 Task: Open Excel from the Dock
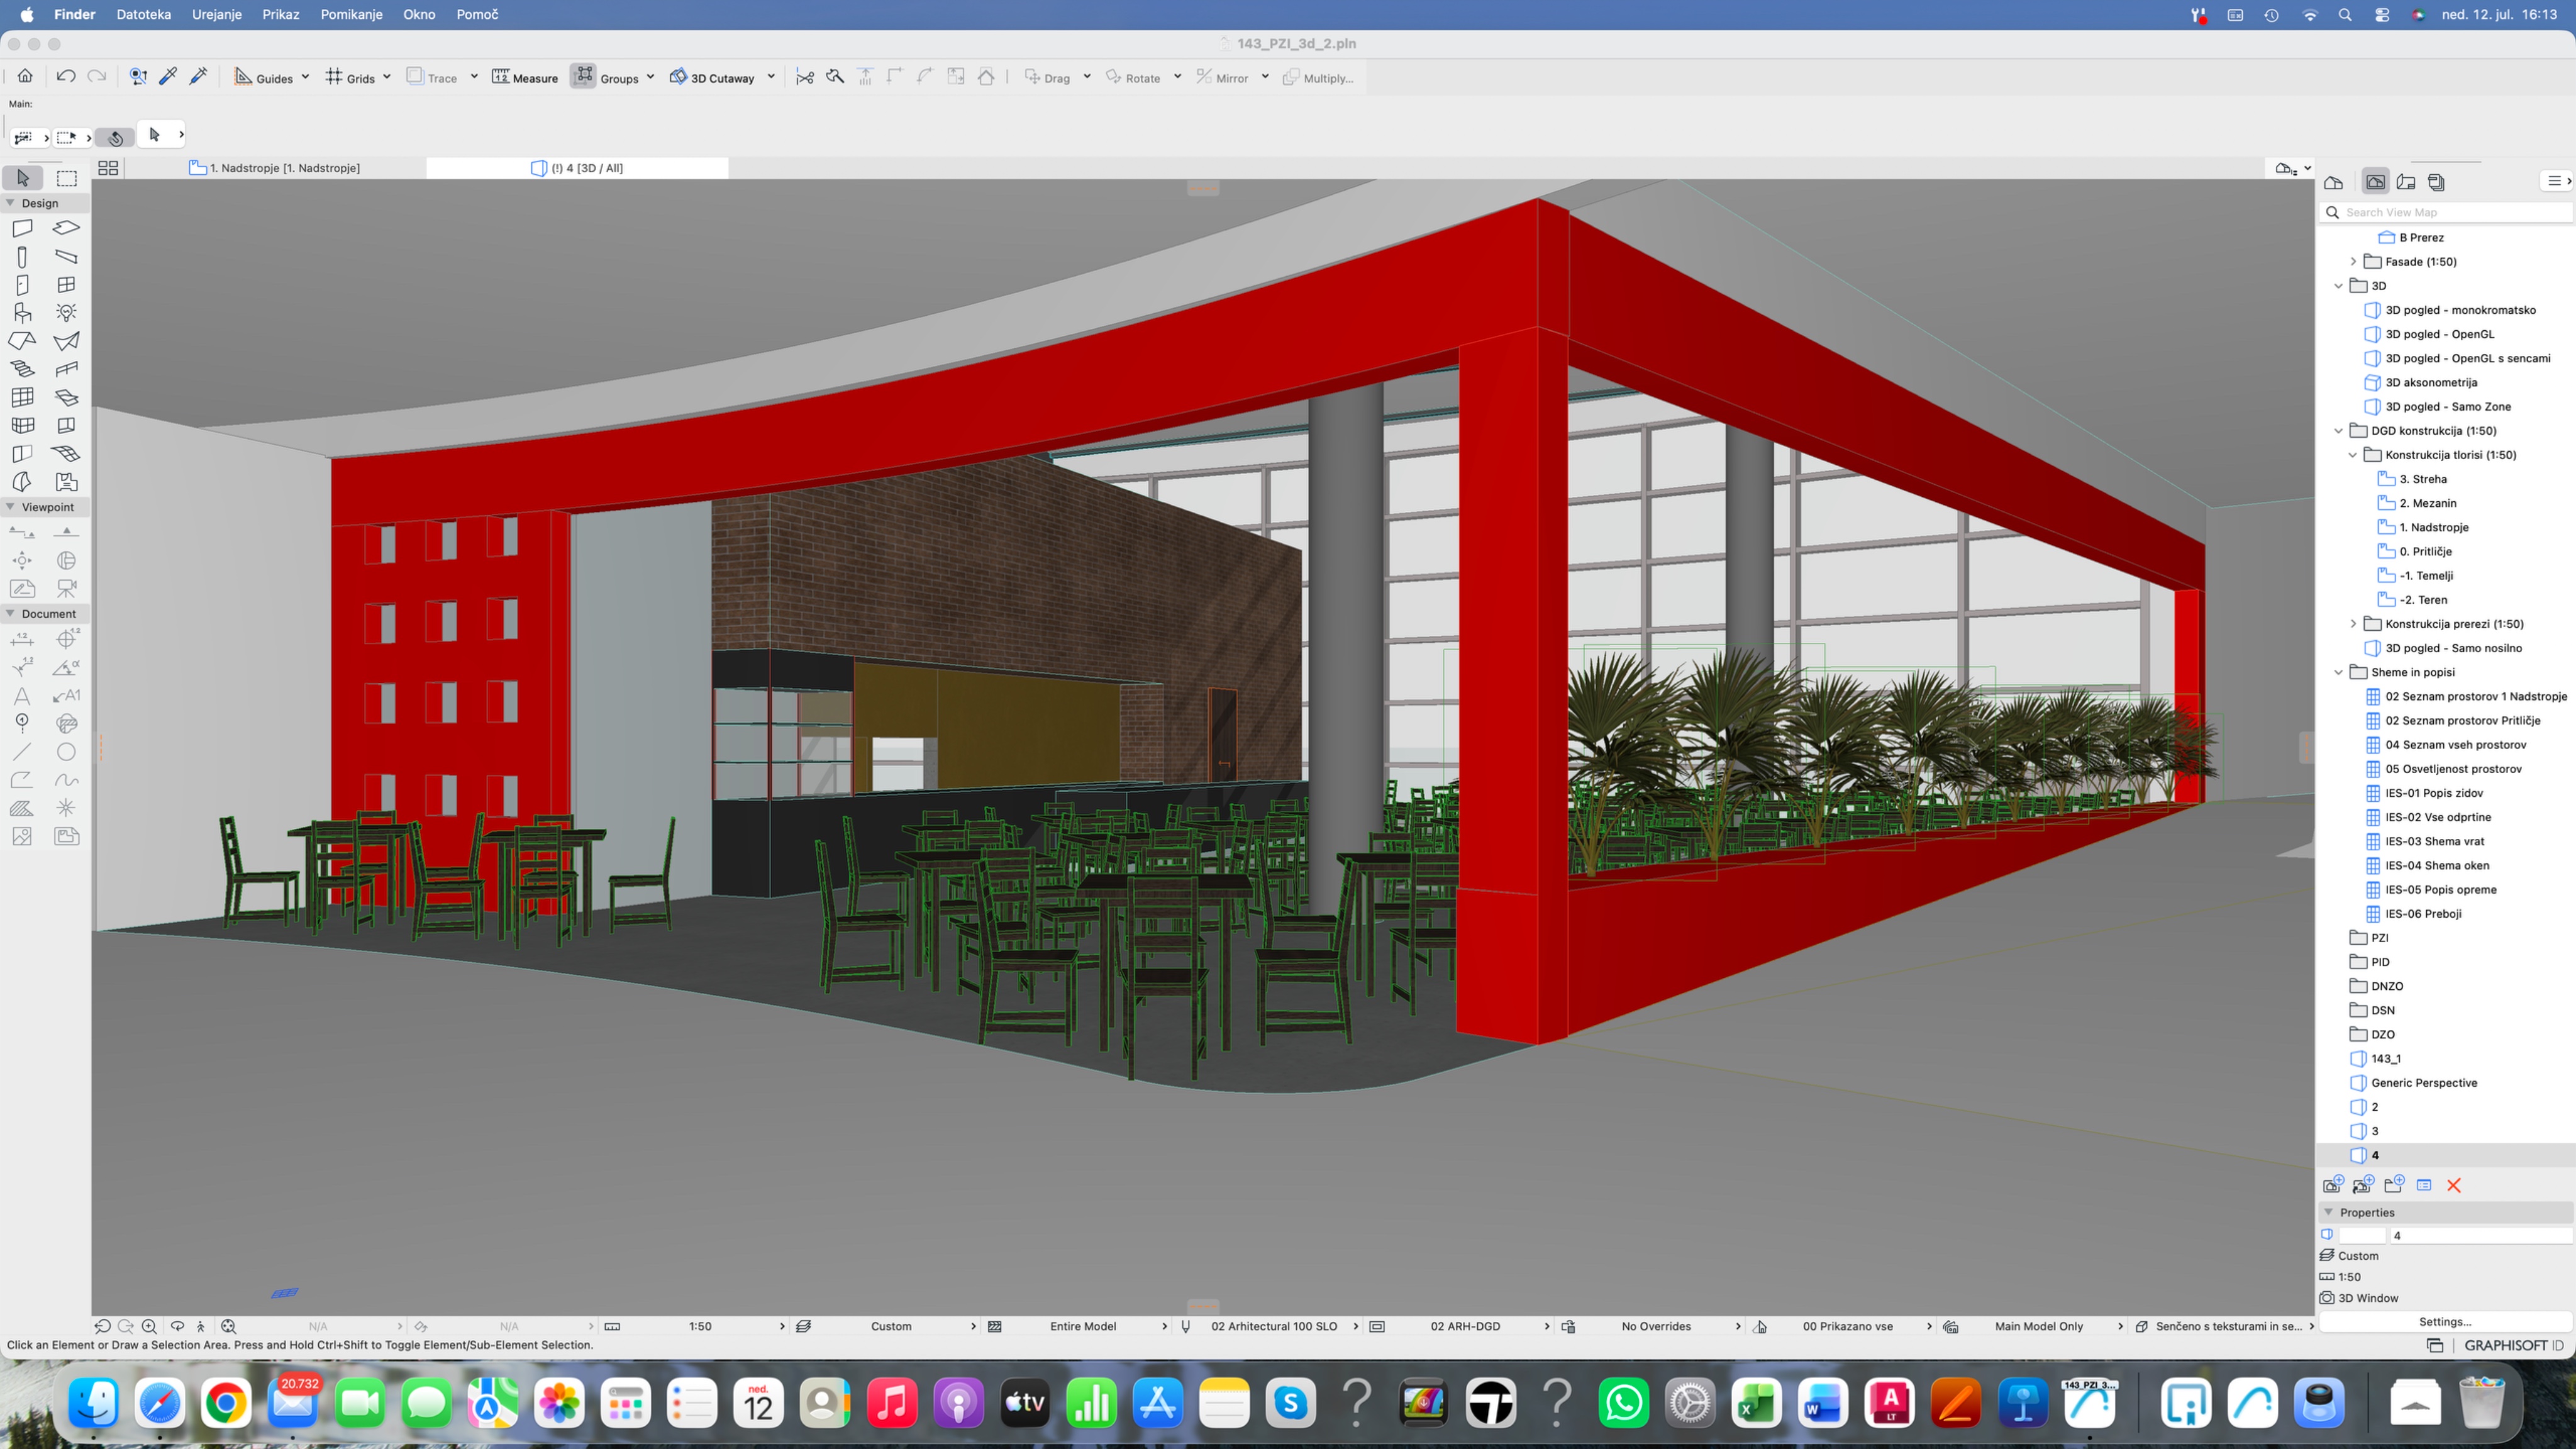tap(1756, 1402)
